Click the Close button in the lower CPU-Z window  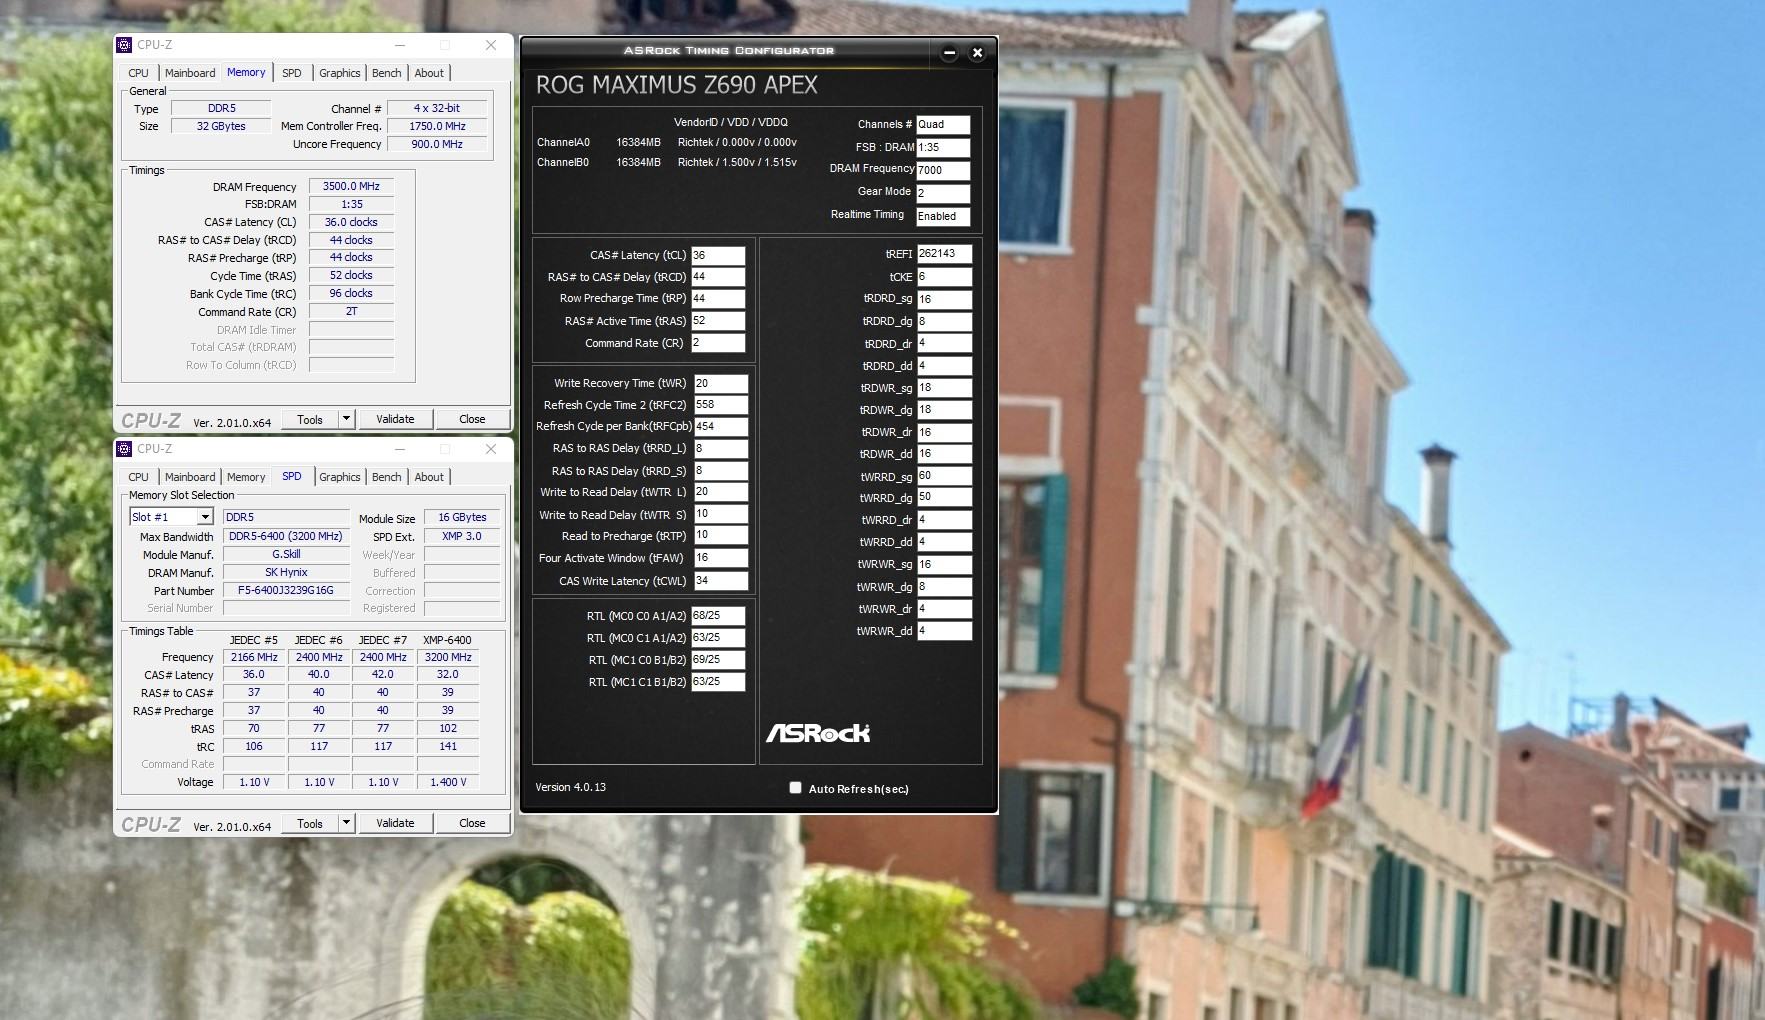pos(472,823)
